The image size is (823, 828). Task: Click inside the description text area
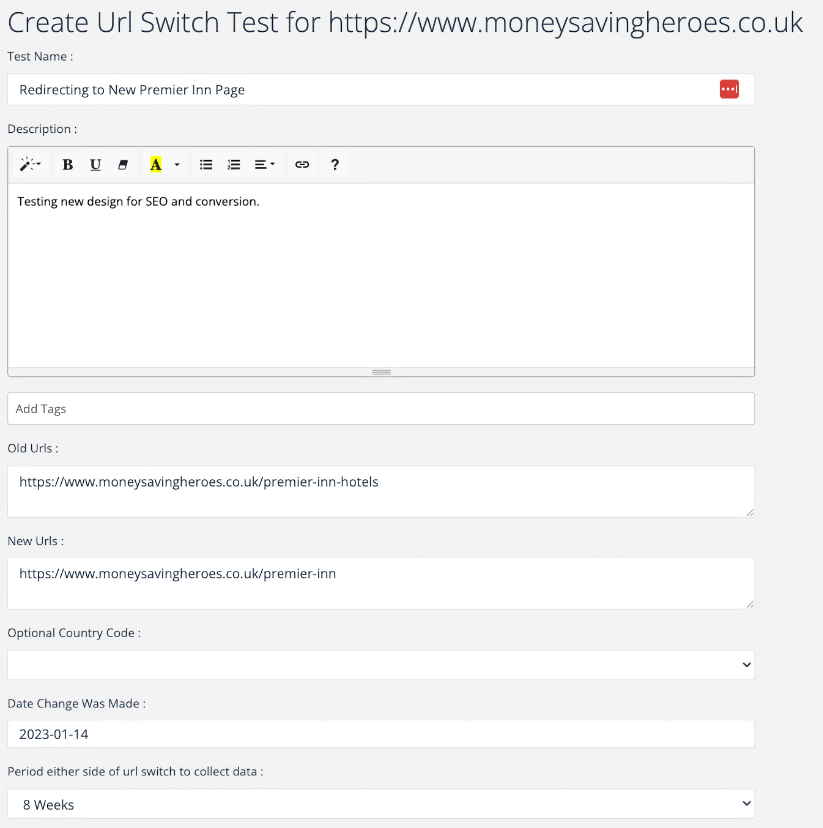point(380,280)
